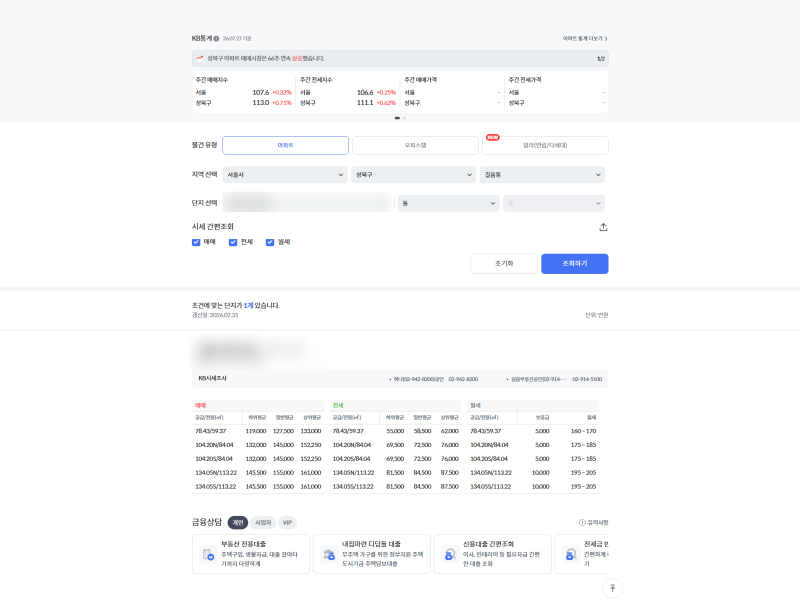Select the 오피스텔 property type tab
800x605 pixels.
tap(415, 145)
